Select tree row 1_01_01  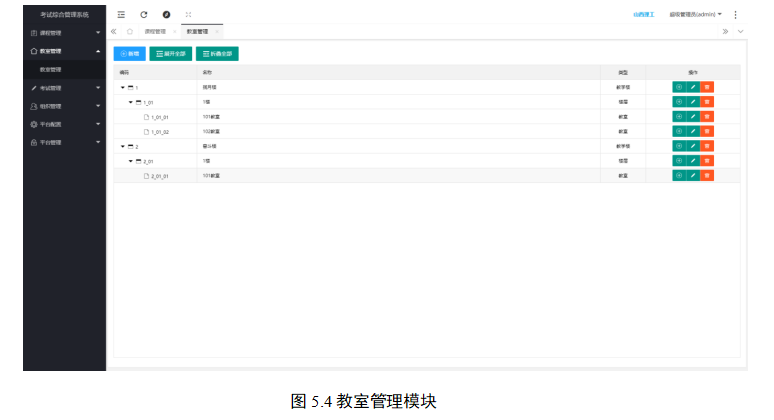(427, 117)
